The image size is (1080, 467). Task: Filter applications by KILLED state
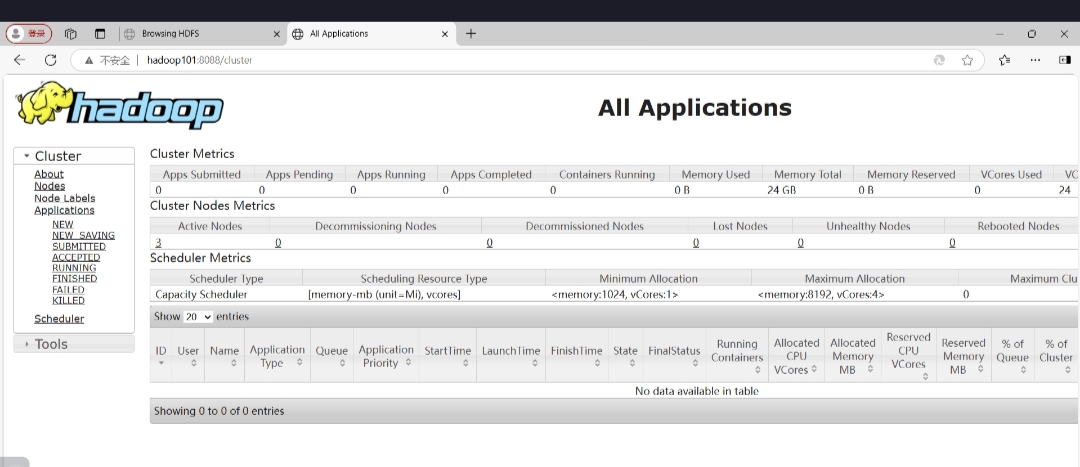68,300
